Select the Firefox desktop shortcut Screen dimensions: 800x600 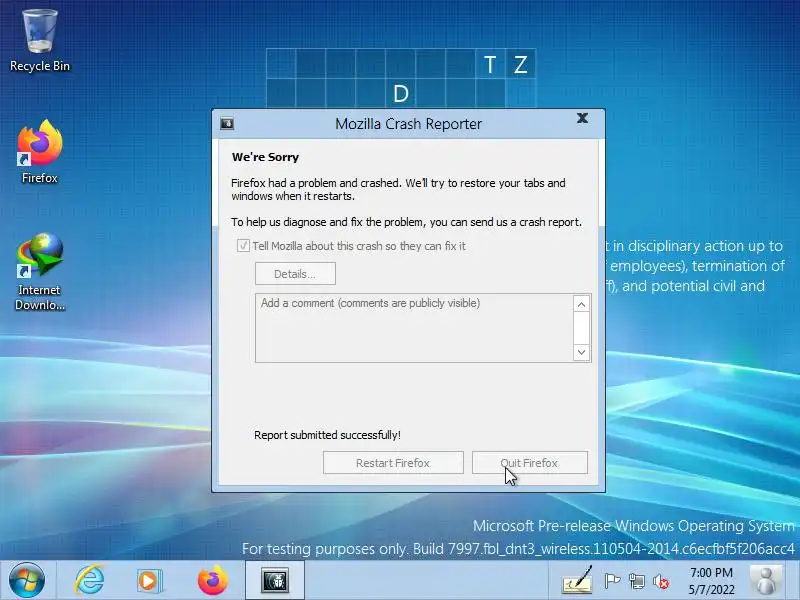pos(40,151)
